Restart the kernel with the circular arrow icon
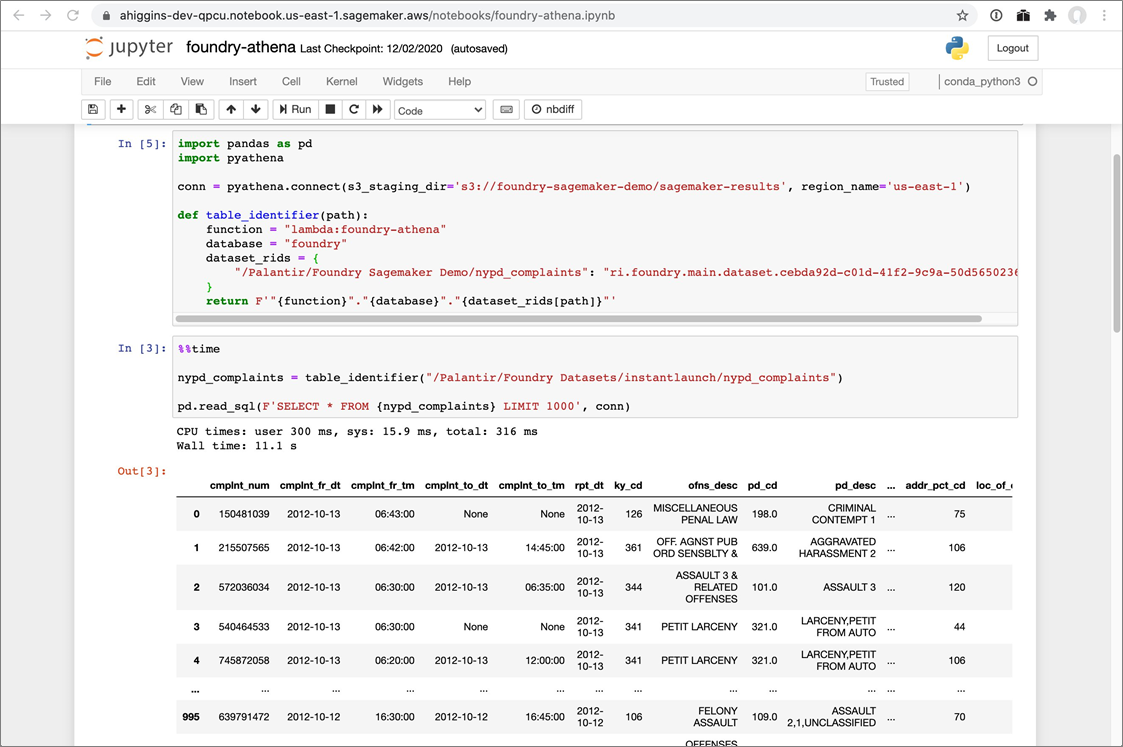The width and height of the screenshot is (1123, 747). pos(354,110)
